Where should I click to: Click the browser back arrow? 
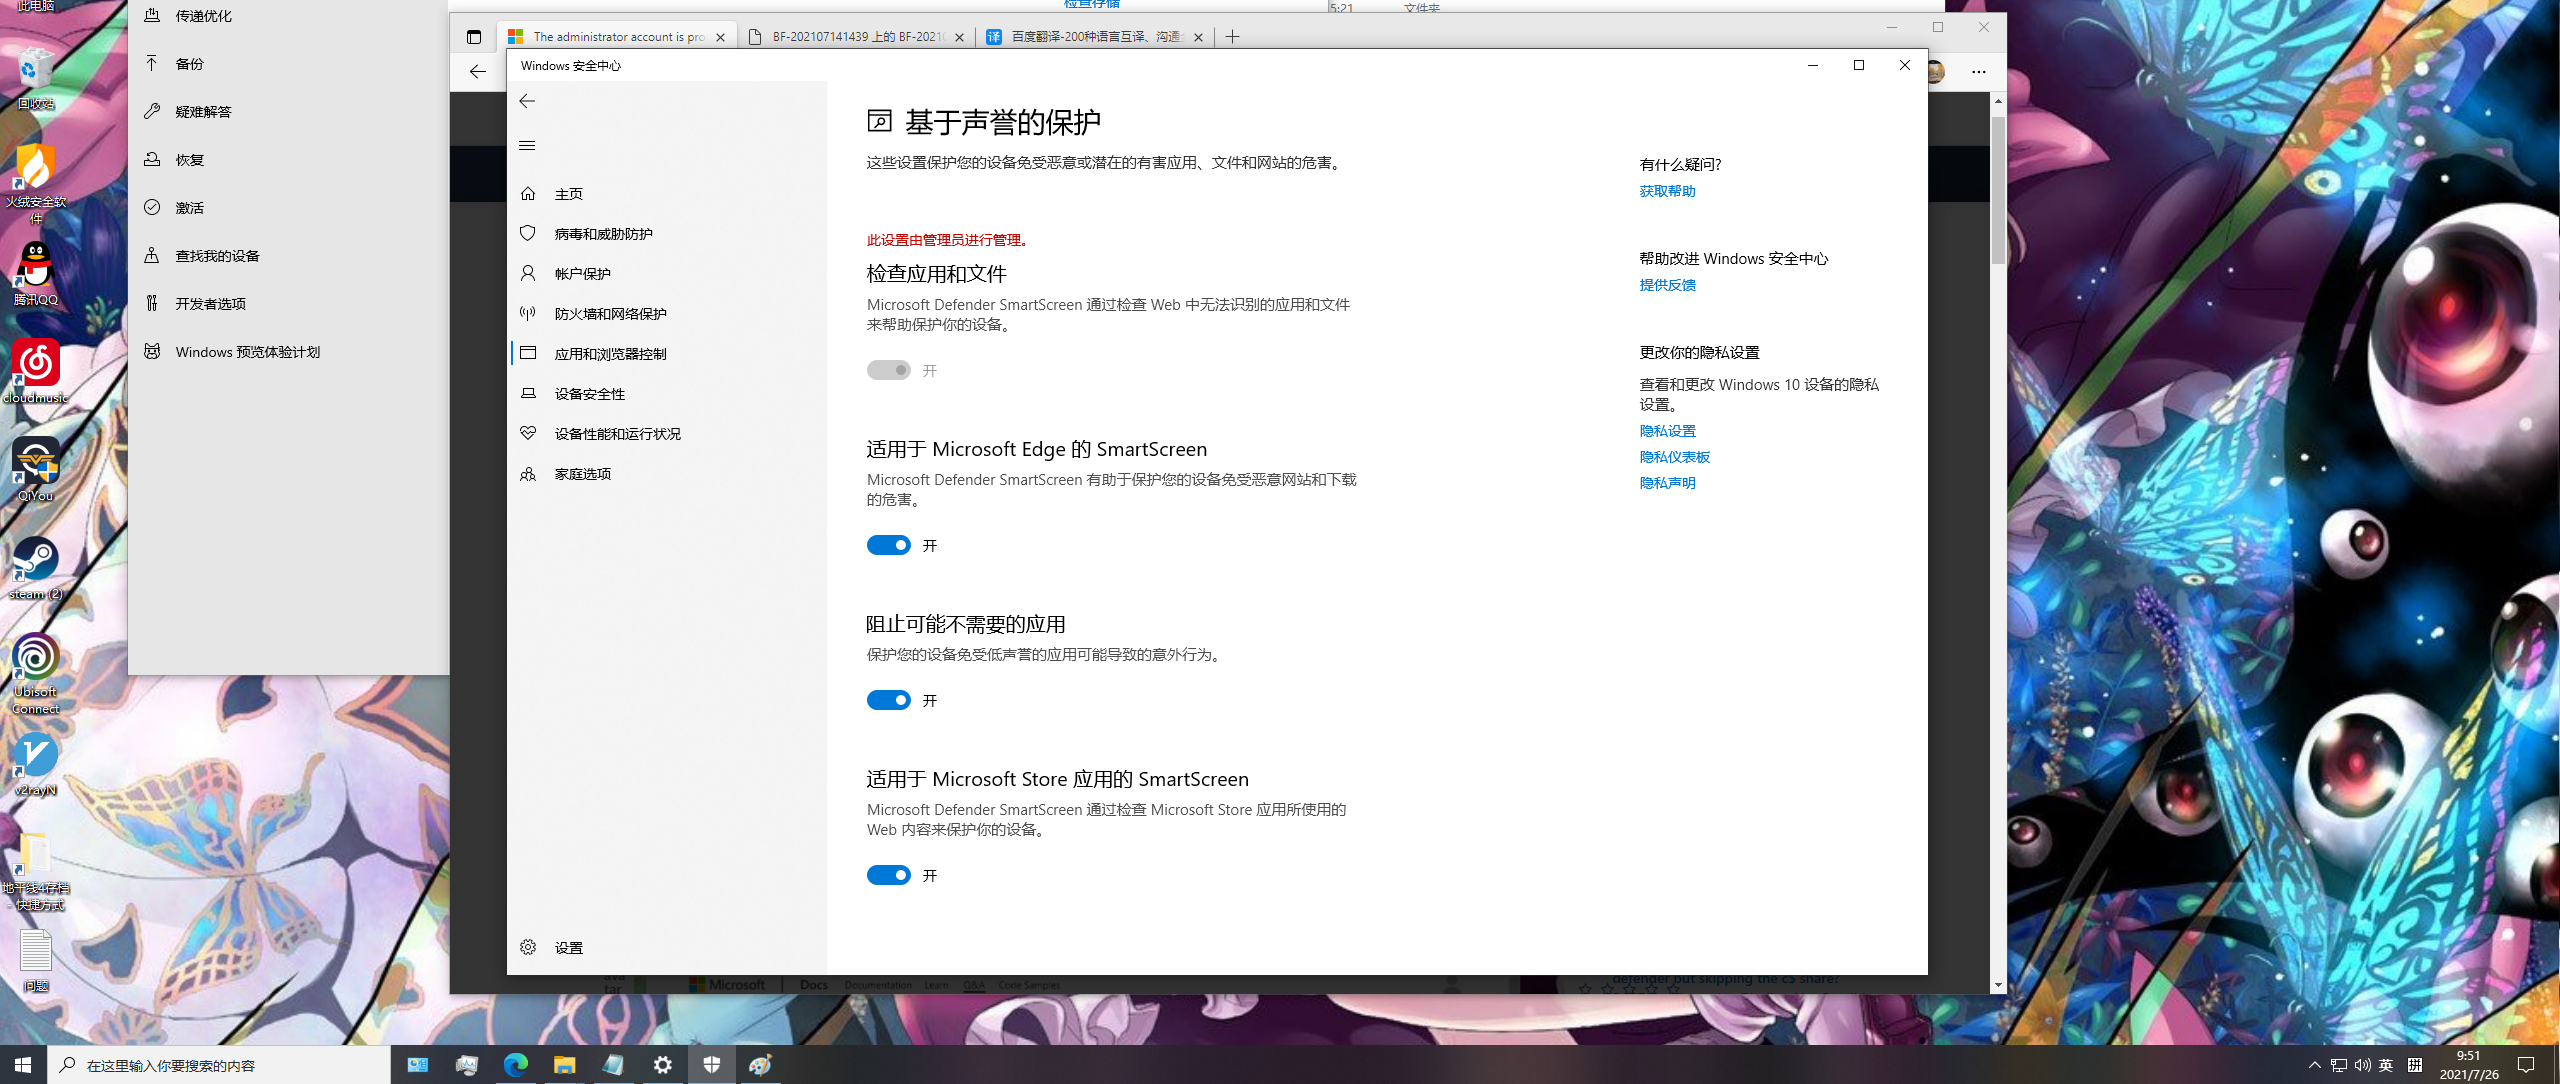(x=477, y=71)
